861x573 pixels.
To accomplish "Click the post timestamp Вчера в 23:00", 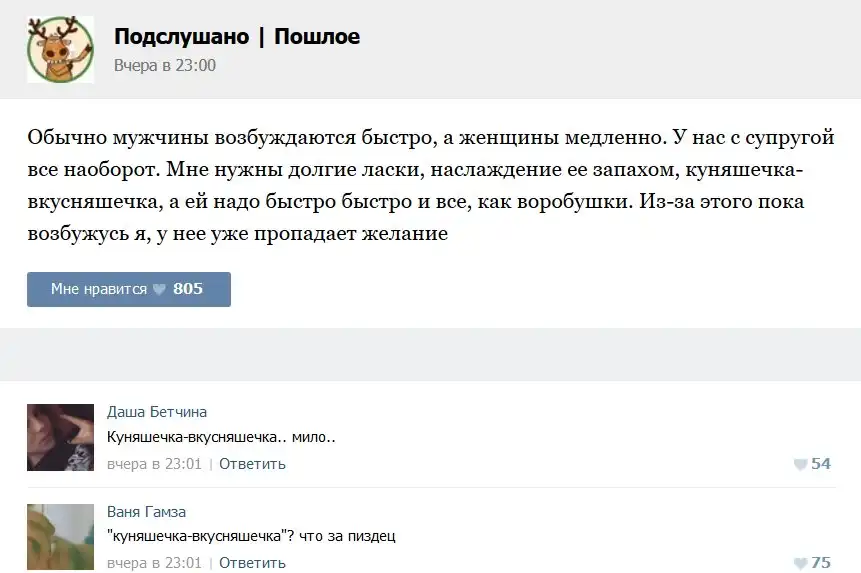I will (x=164, y=66).
